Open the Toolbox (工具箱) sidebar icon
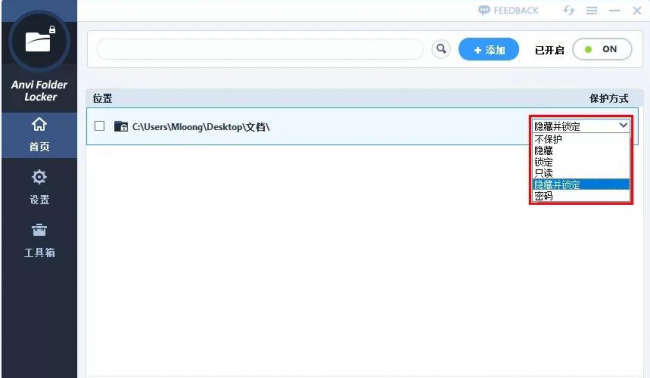The image size is (650, 378). click(x=39, y=230)
